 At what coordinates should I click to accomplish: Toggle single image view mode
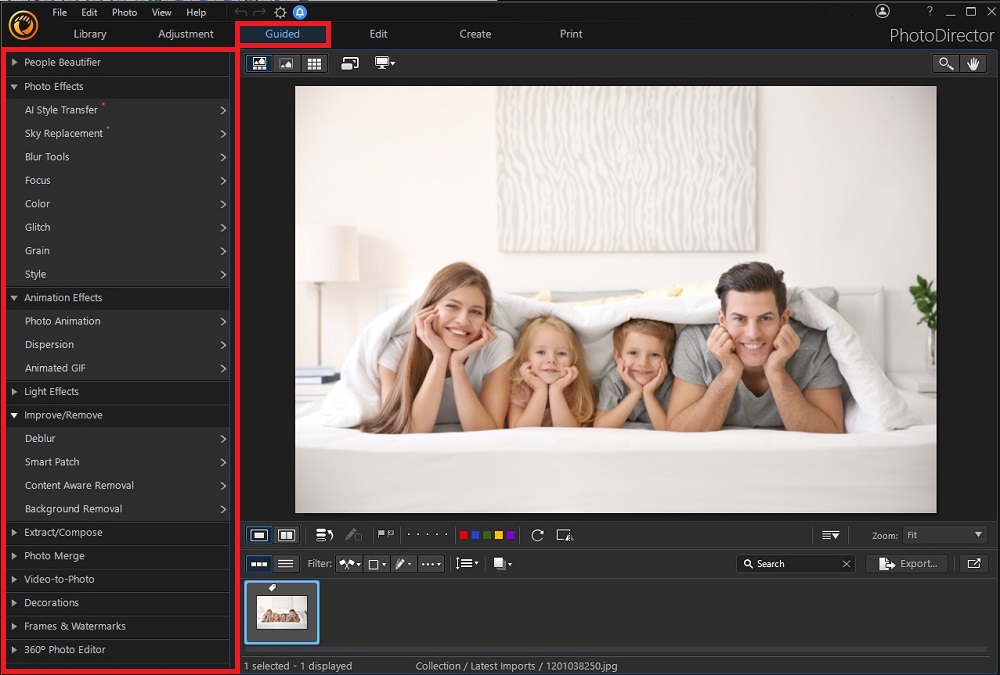click(x=259, y=535)
